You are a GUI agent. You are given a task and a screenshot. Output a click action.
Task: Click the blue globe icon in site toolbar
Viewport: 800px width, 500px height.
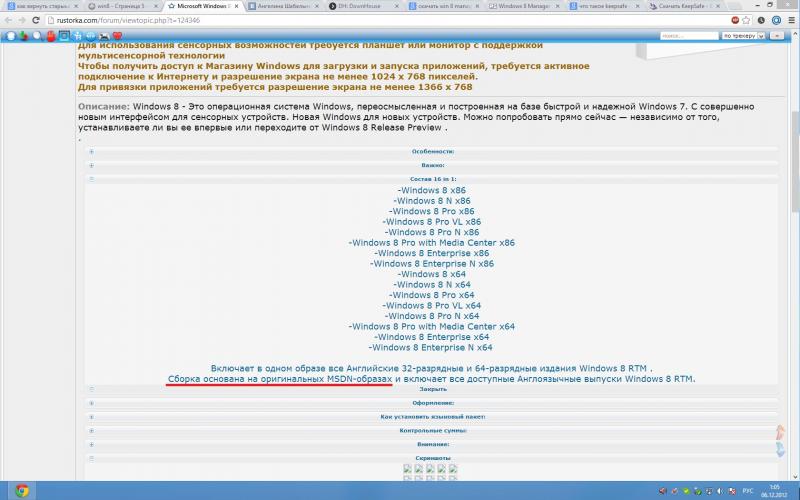[x=90, y=36]
